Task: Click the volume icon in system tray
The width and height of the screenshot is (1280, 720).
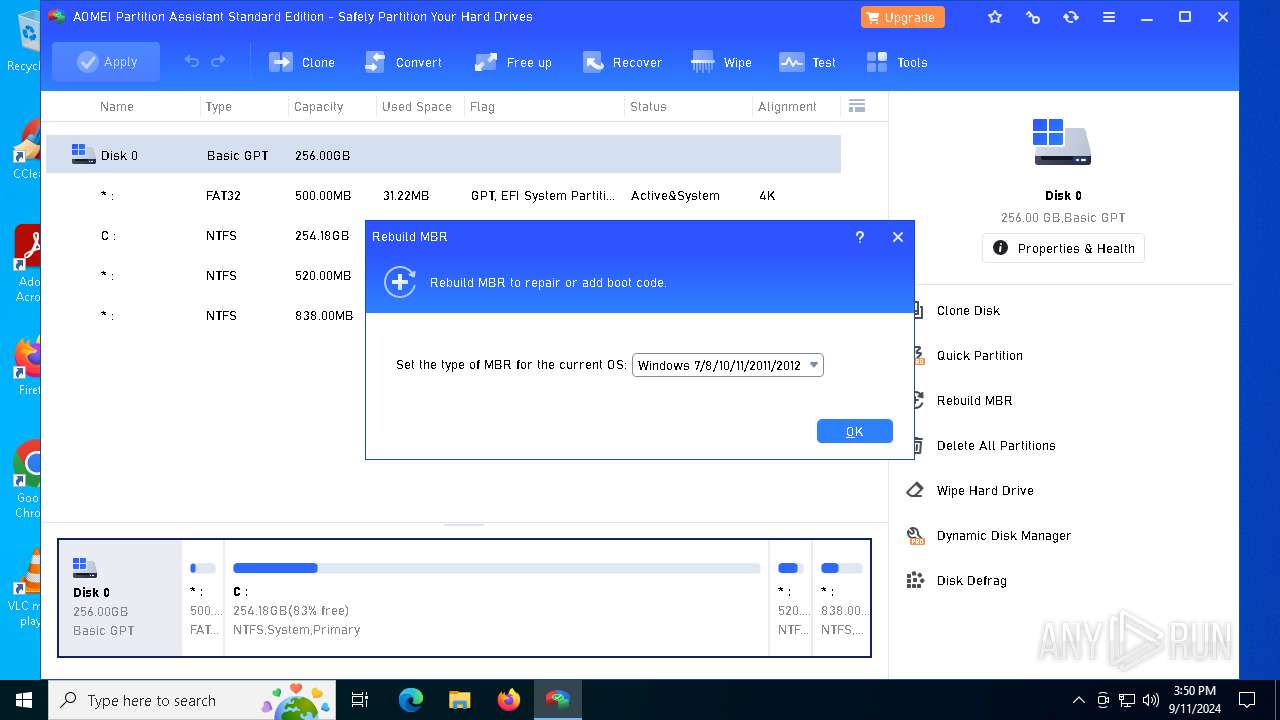Action: pyautogui.click(x=1150, y=700)
